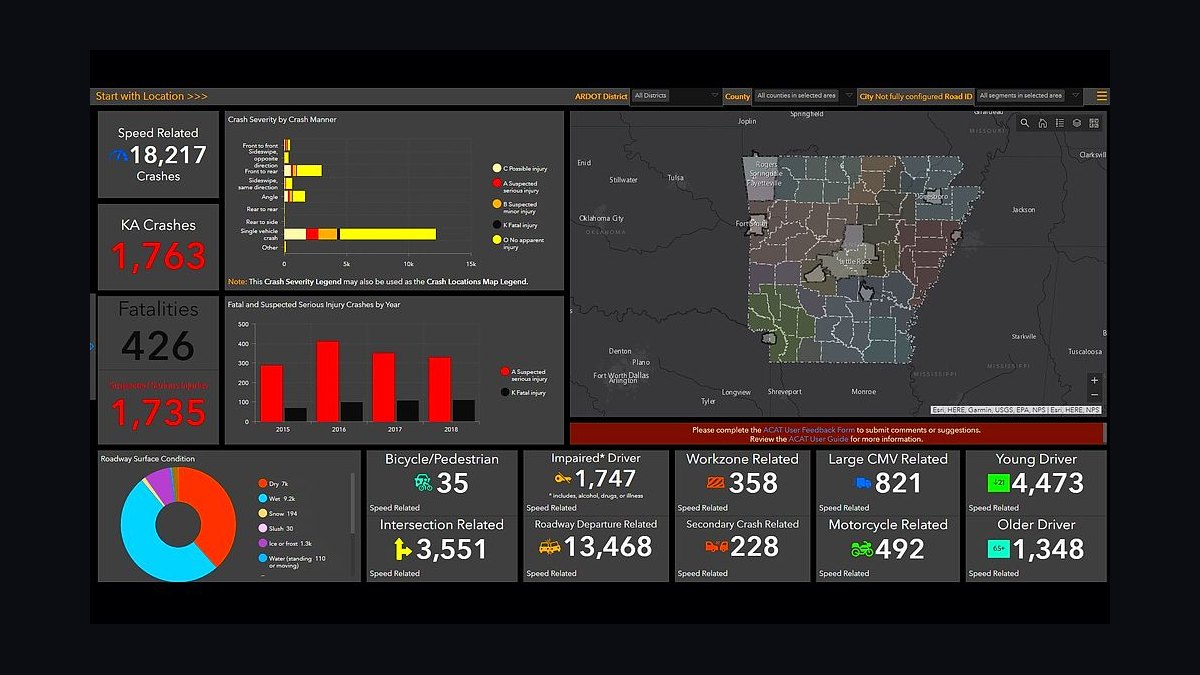The width and height of the screenshot is (1200, 675).
Task: Click the Bicycle/Pedestrian icon
Action: pos(423,483)
